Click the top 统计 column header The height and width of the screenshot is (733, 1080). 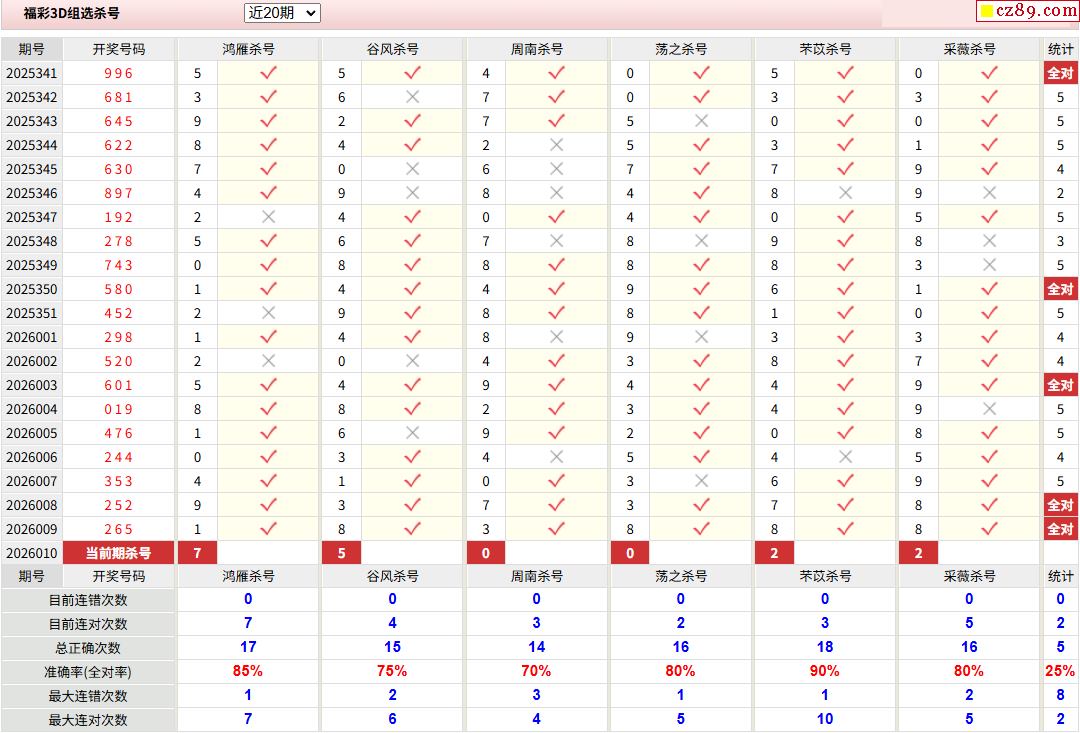click(1060, 49)
